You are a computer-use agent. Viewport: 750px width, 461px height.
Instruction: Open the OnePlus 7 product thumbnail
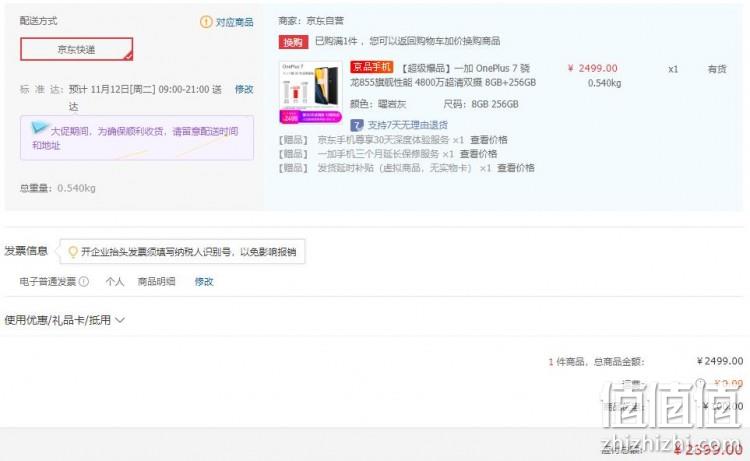pyautogui.click(x=310, y=92)
